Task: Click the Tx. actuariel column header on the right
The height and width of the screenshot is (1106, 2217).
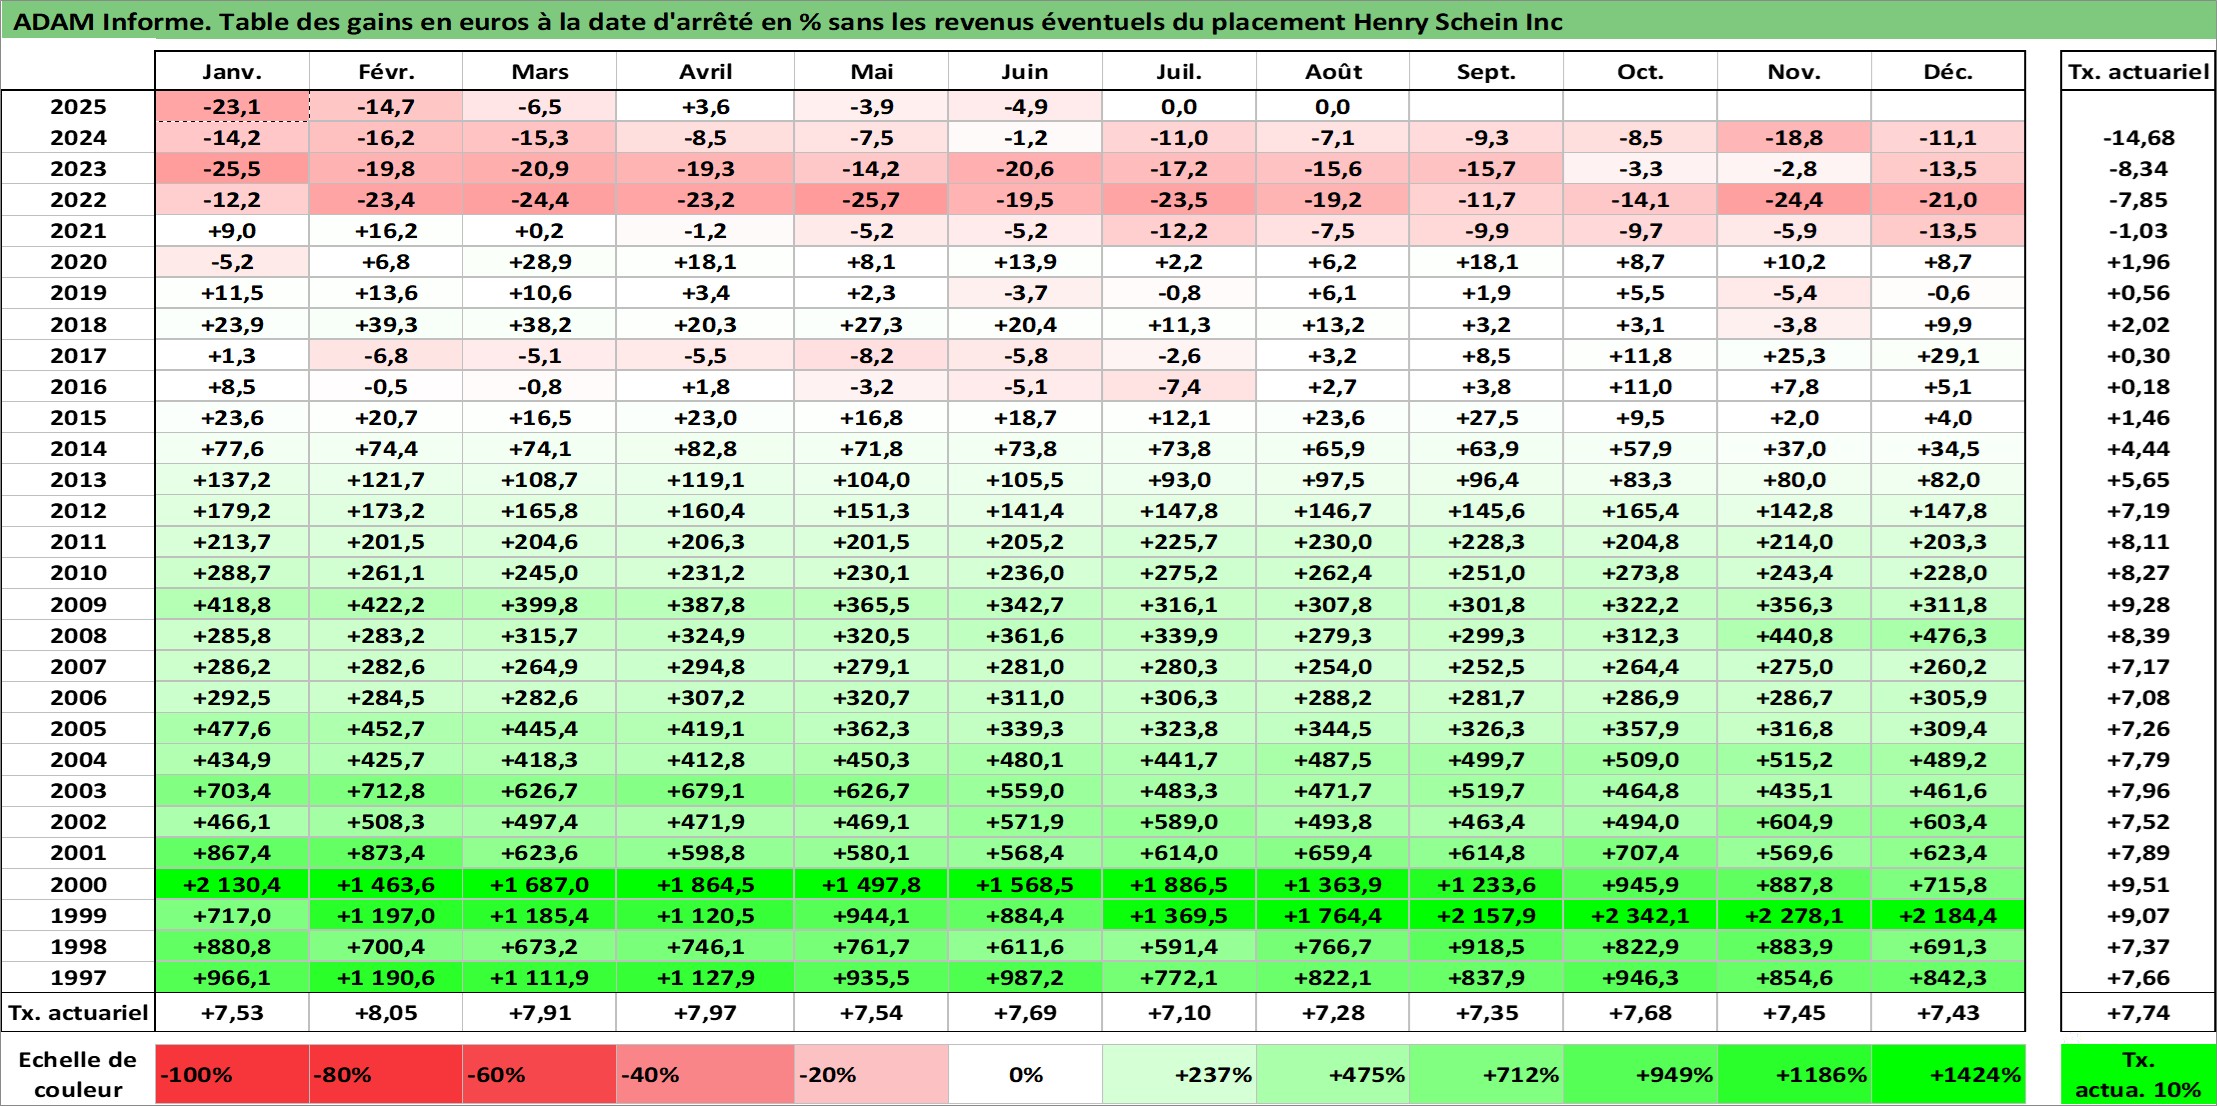Action: click(2138, 72)
